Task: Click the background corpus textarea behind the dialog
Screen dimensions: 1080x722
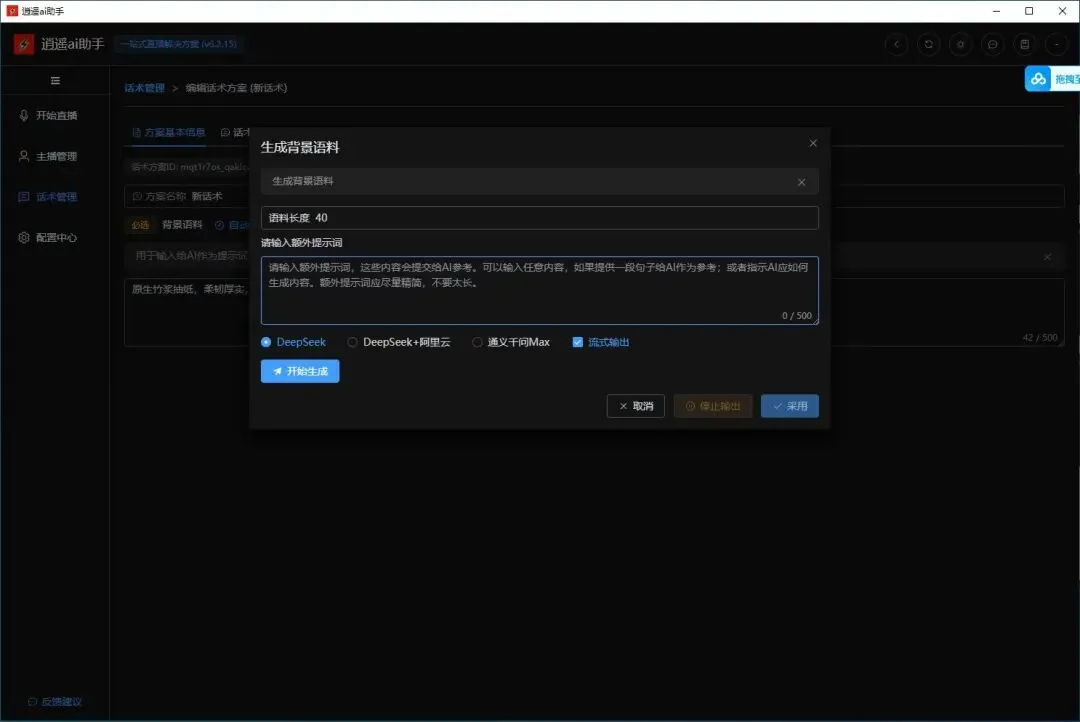Action: [x=594, y=312]
